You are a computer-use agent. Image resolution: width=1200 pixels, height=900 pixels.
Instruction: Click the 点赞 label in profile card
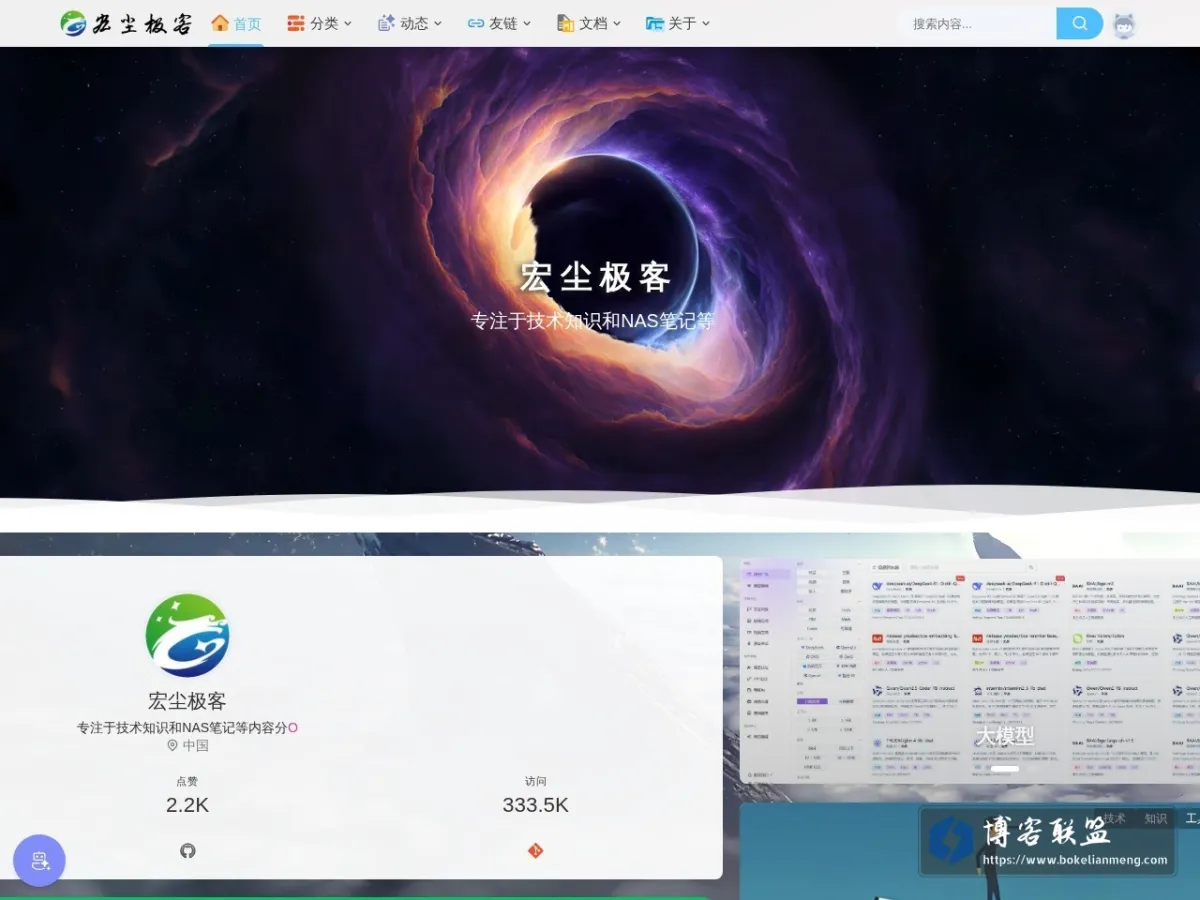click(x=187, y=781)
